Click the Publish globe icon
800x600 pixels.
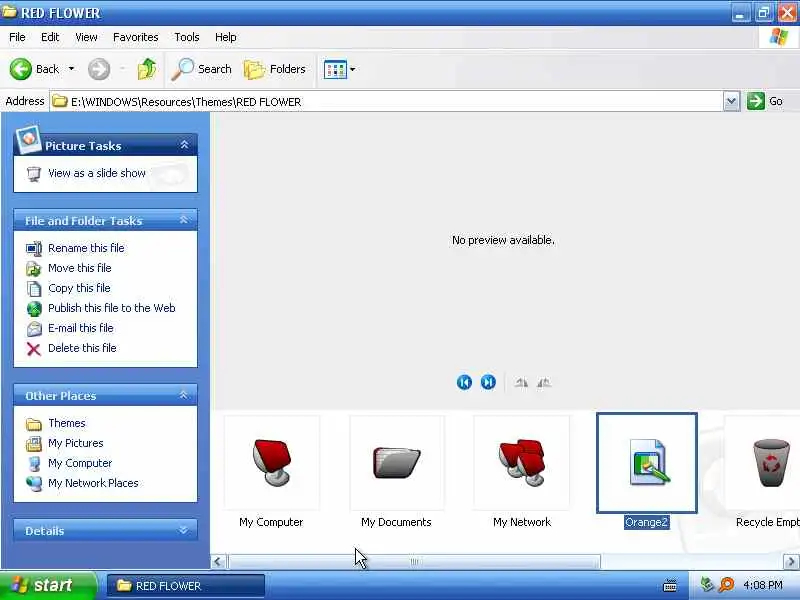34,309
